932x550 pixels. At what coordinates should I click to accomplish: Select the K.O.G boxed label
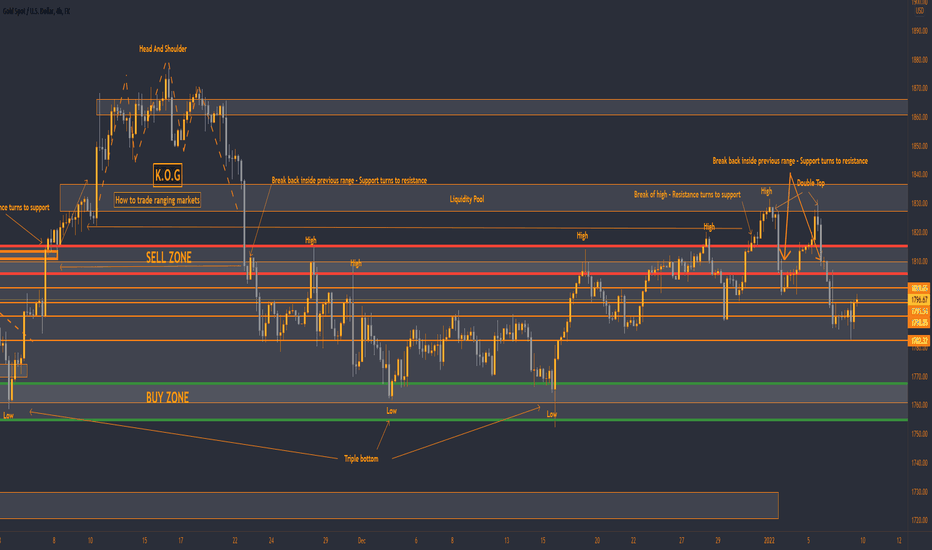[168, 175]
